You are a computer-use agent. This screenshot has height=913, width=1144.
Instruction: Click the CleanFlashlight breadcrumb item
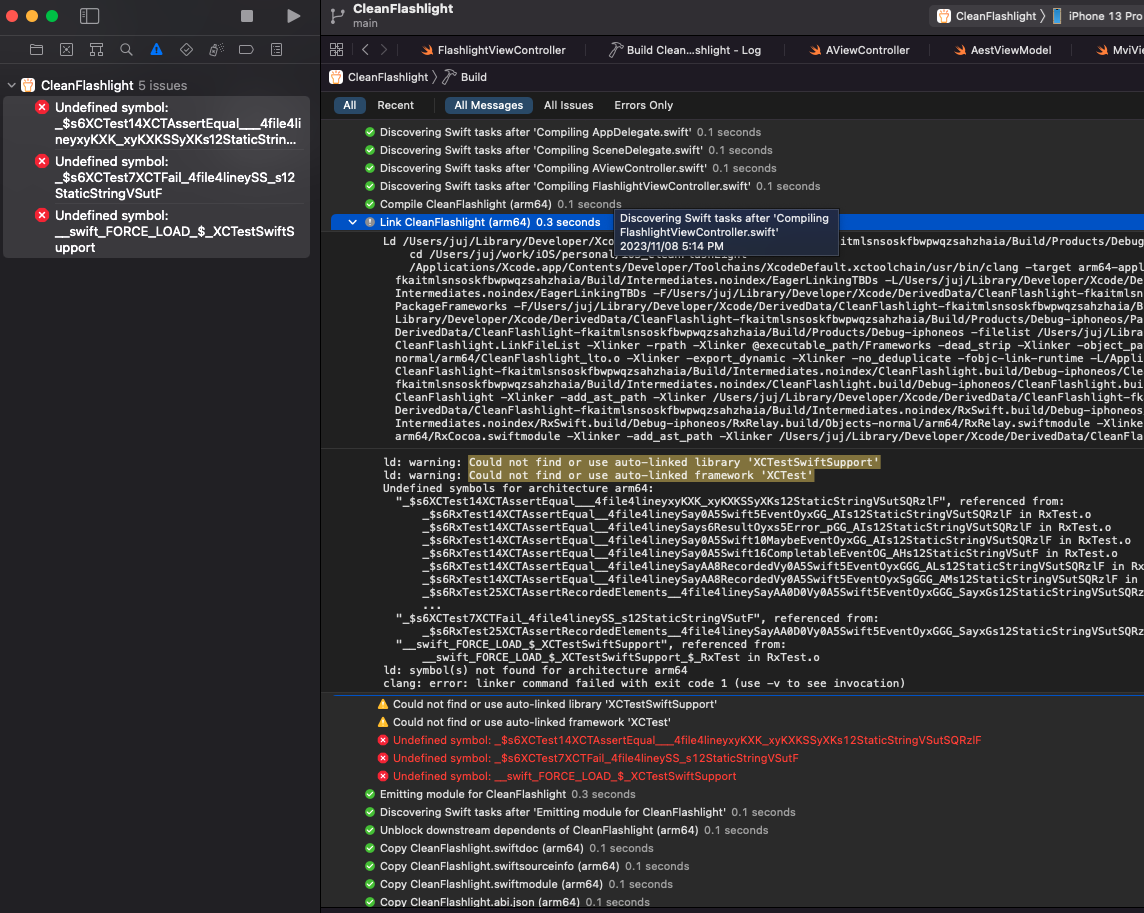tap(379, 77)
